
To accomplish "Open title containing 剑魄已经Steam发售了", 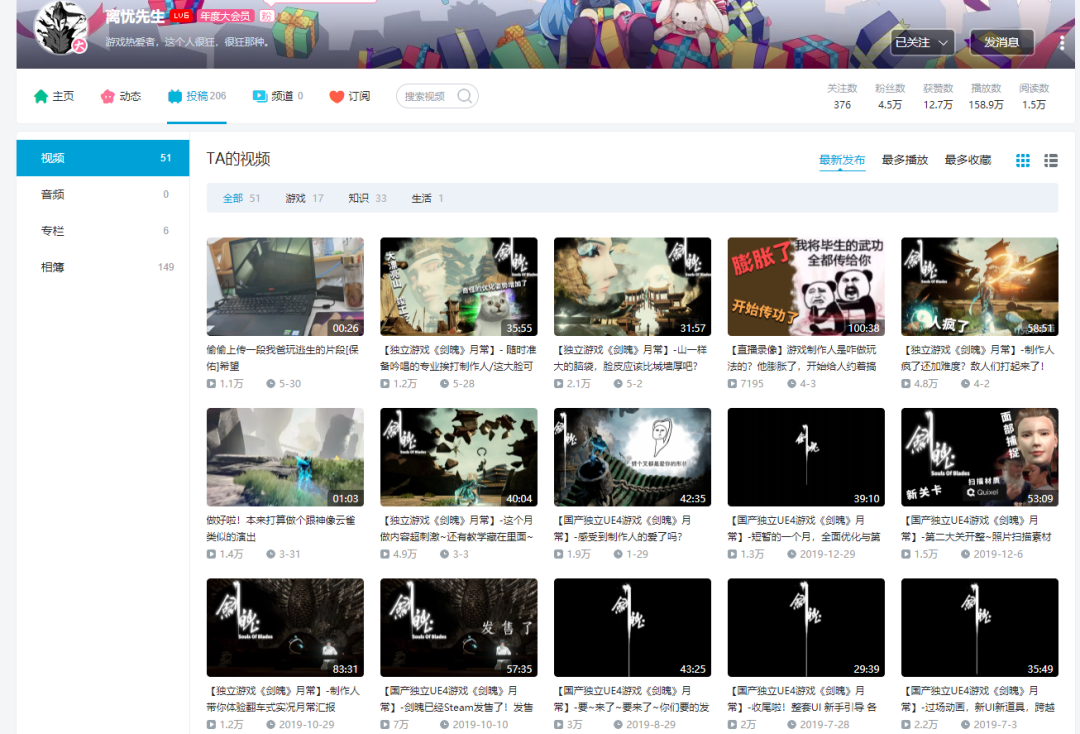I will pyautogui.click(x=457, y=699).
